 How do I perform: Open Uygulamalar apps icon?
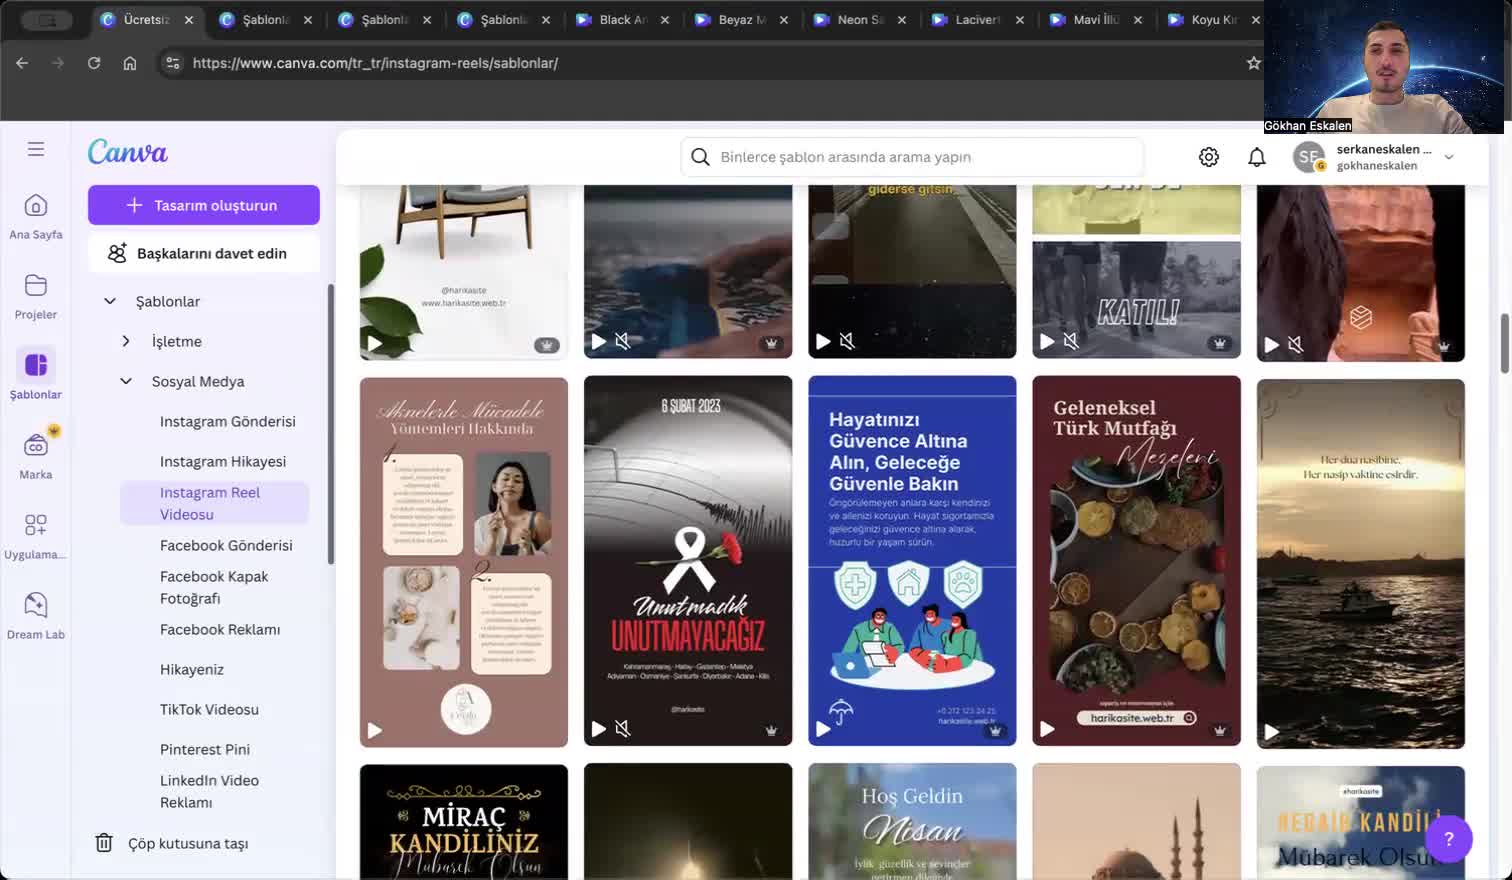[36, 525]
